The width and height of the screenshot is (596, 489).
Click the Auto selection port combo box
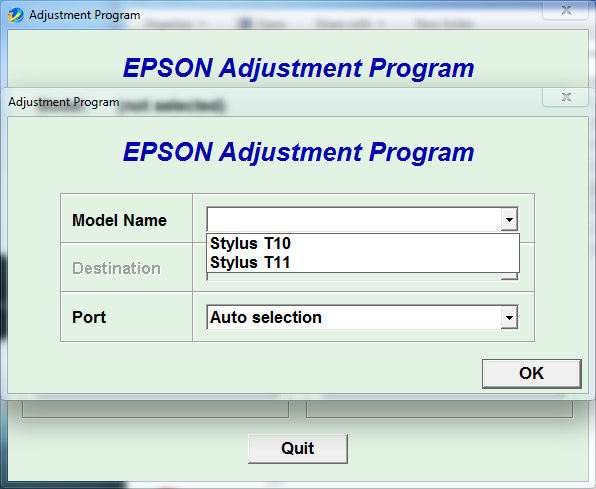363,317
